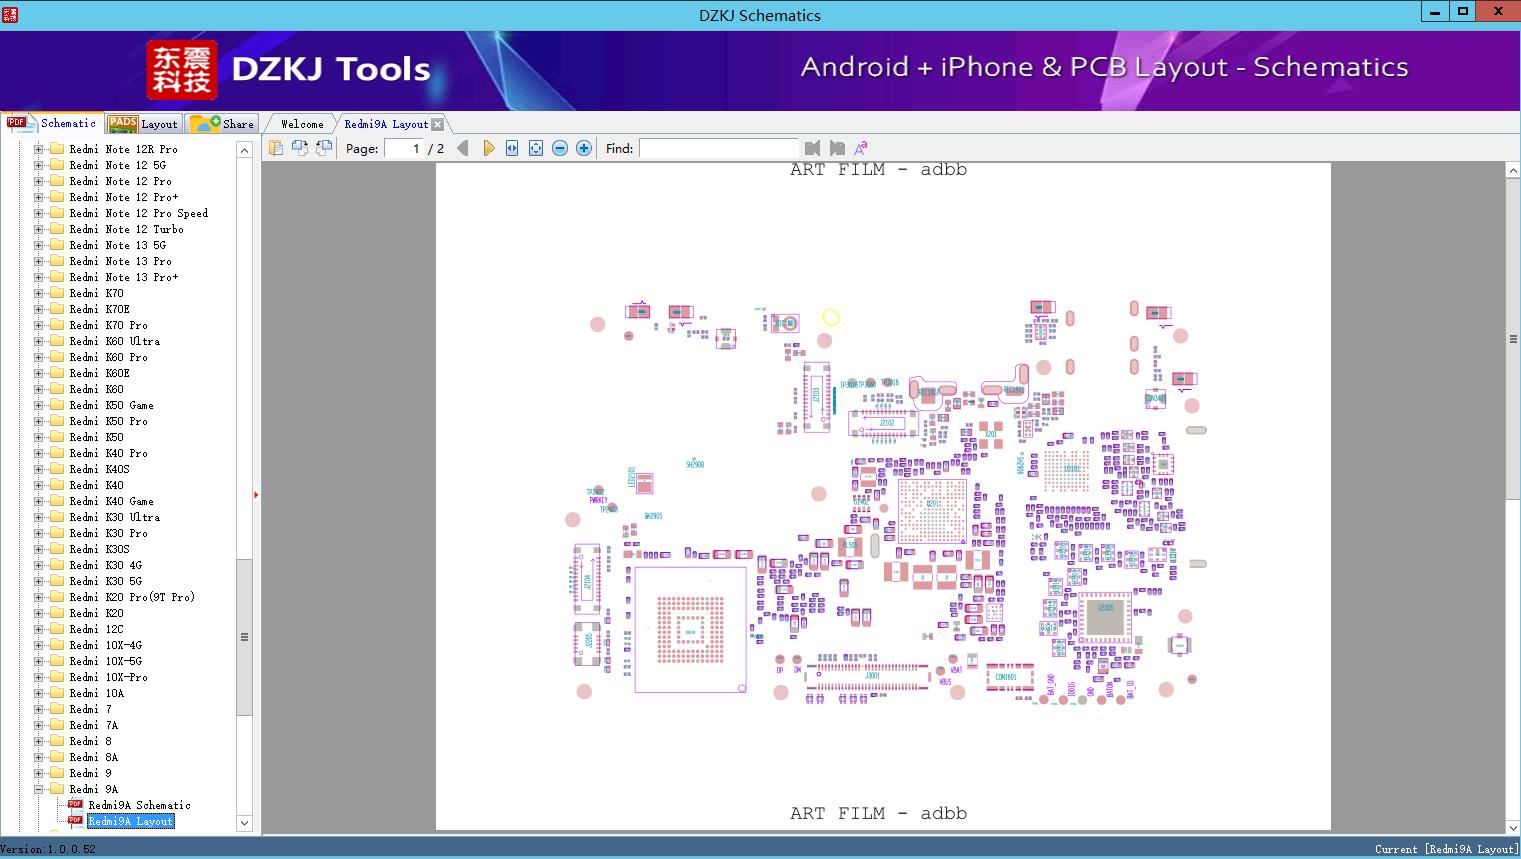Screen dimensions: 1521x859
Task: Click the device tree scrollbar thumb
Action: coord(244,637)
